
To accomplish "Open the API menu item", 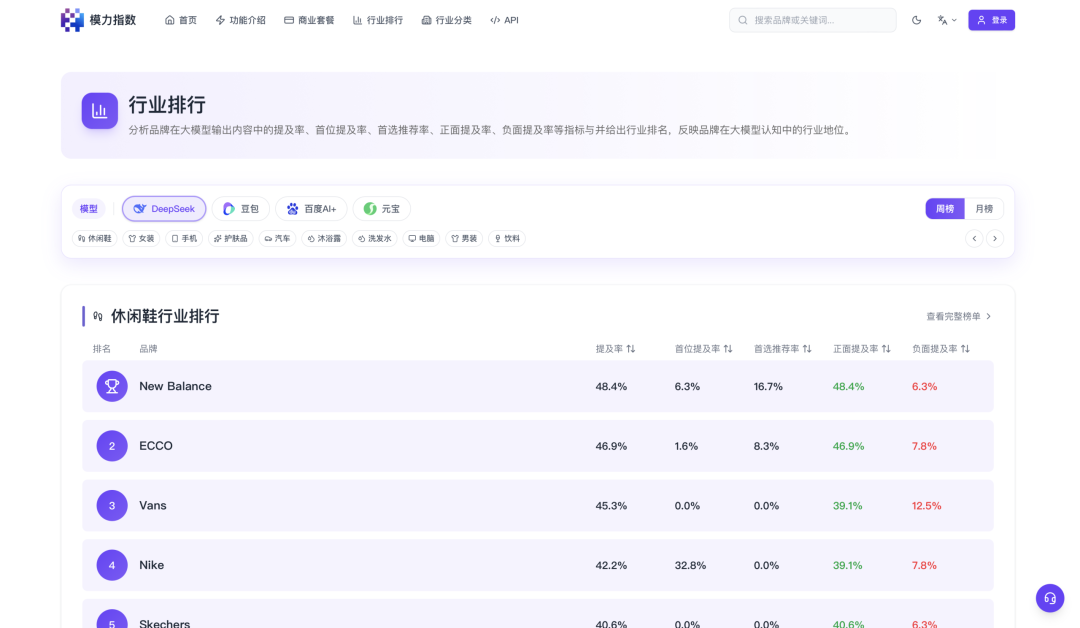I will pyautogui.click(x=504, y=21).
